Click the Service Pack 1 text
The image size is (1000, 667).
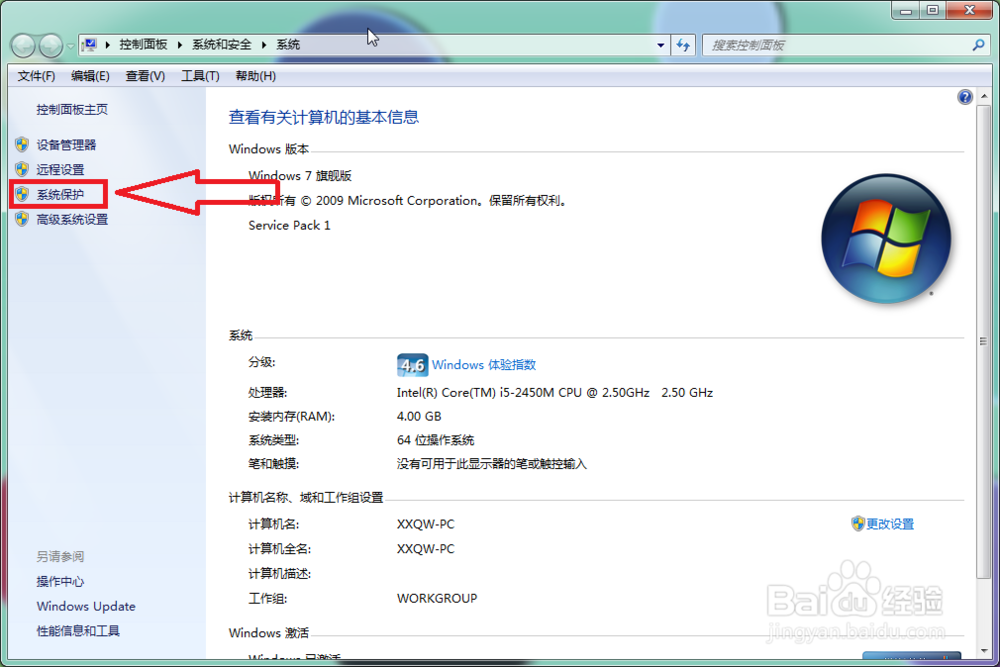(290, 225)
